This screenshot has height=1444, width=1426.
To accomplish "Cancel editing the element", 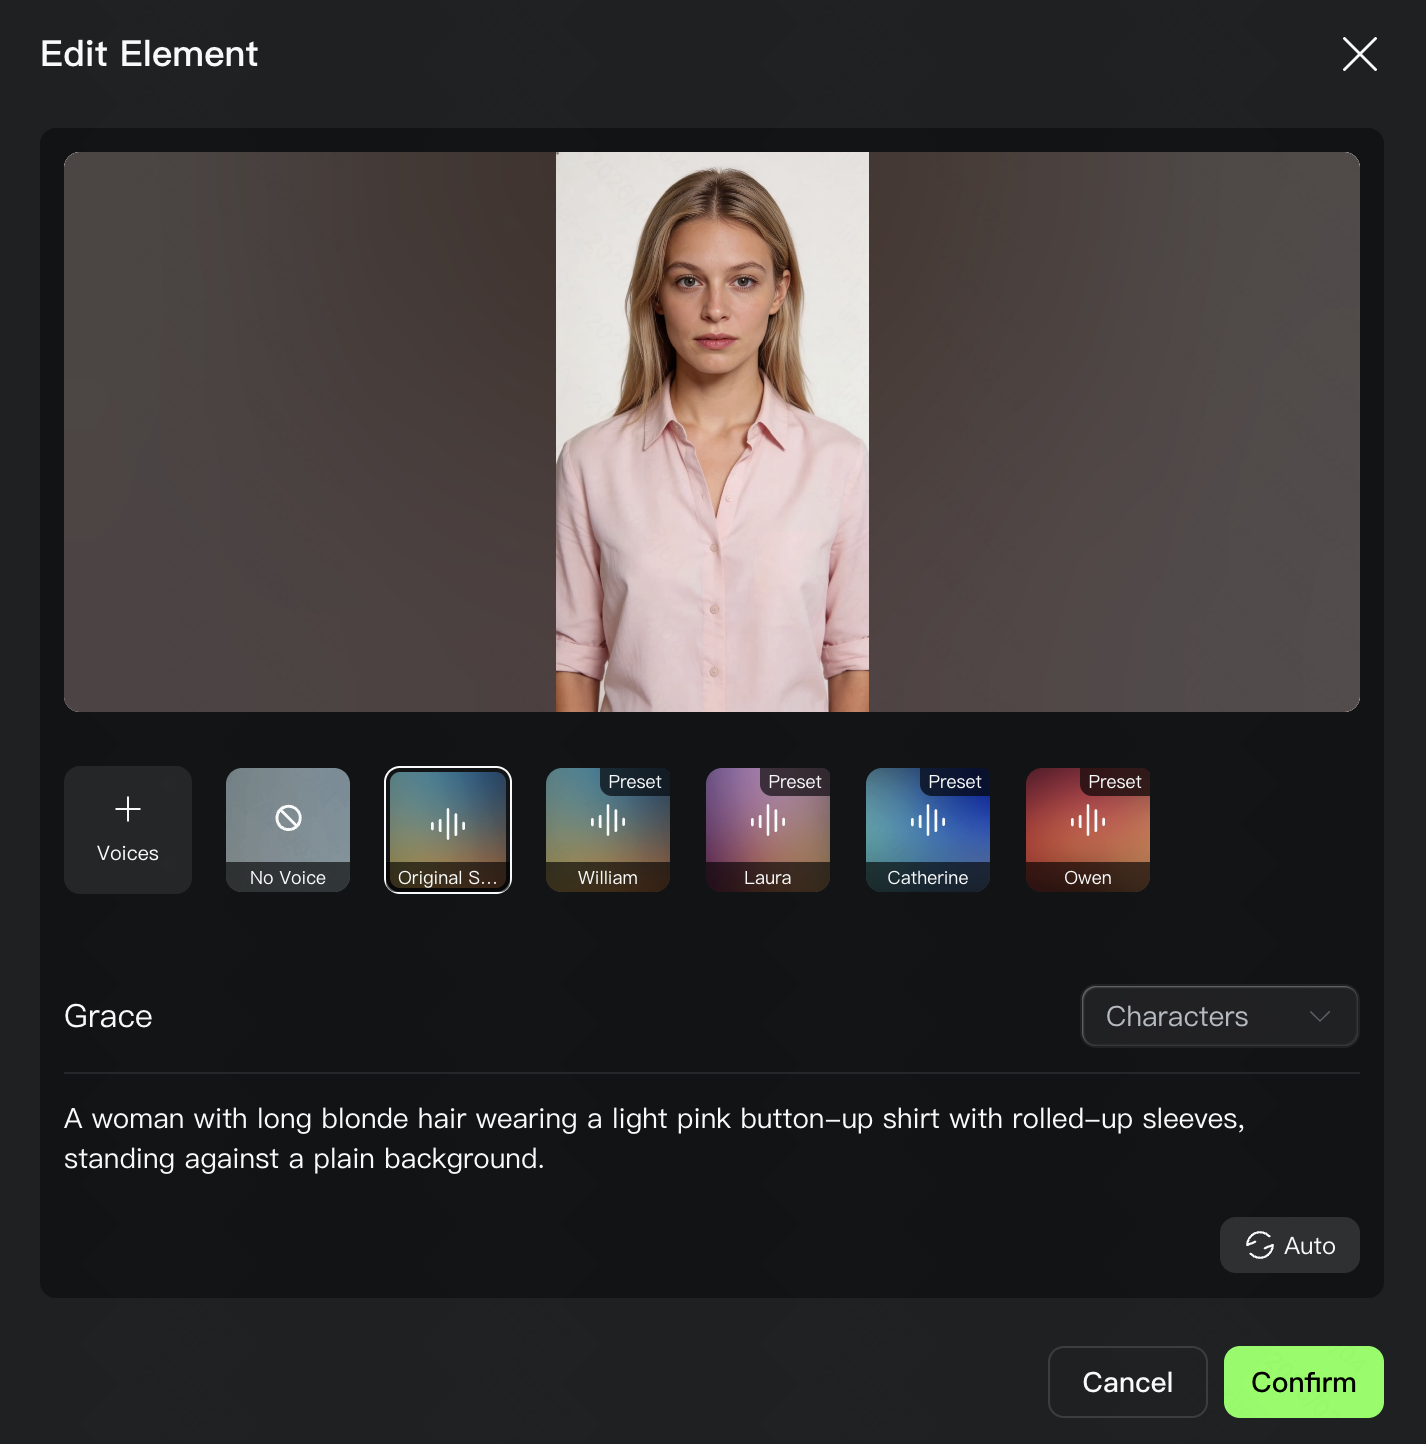I will (x=1127, y=1382).
